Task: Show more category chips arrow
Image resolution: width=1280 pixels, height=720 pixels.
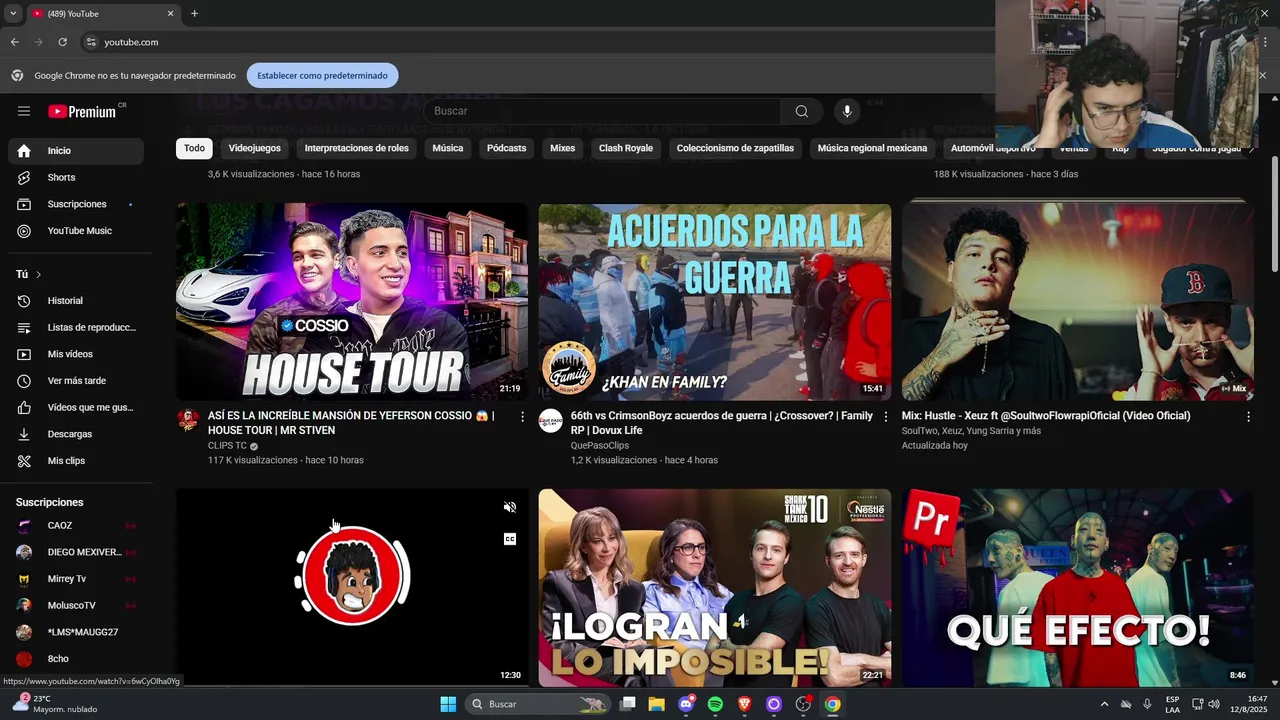Action: pyautogui.click(x=1251, y=148)
